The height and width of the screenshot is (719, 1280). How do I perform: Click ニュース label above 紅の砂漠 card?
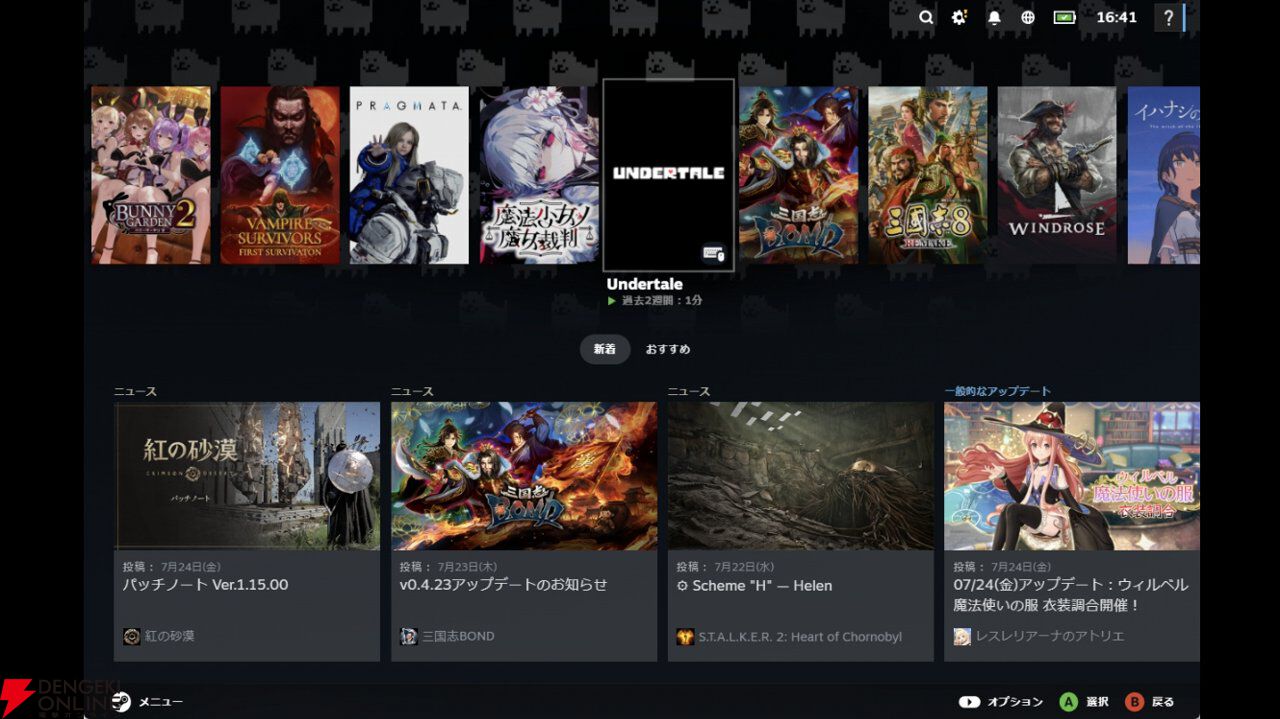[135, 391]
